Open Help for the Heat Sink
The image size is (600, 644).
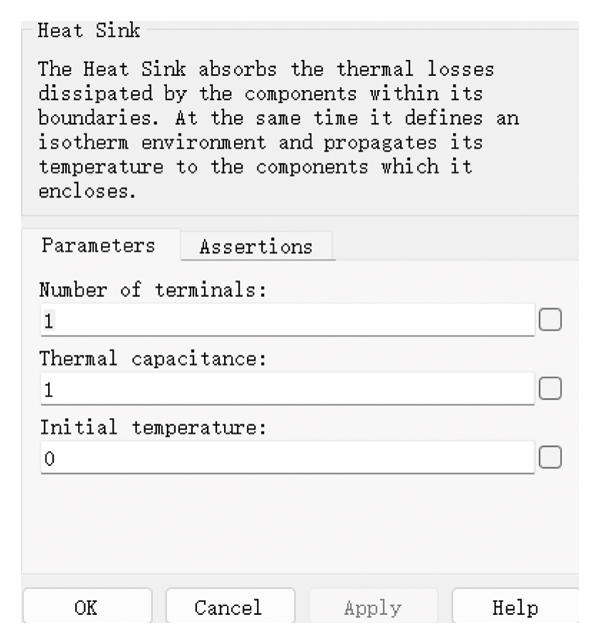click(x=515, y=607)
